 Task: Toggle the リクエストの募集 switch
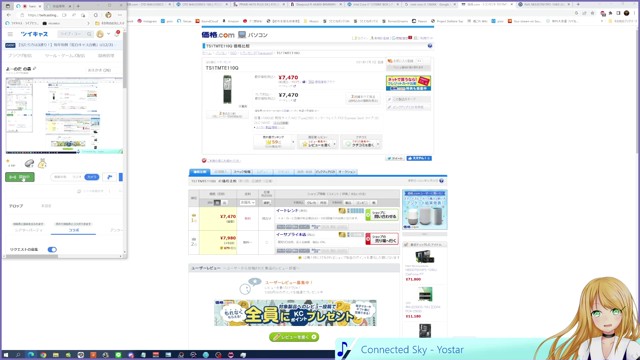pos(52,249)
